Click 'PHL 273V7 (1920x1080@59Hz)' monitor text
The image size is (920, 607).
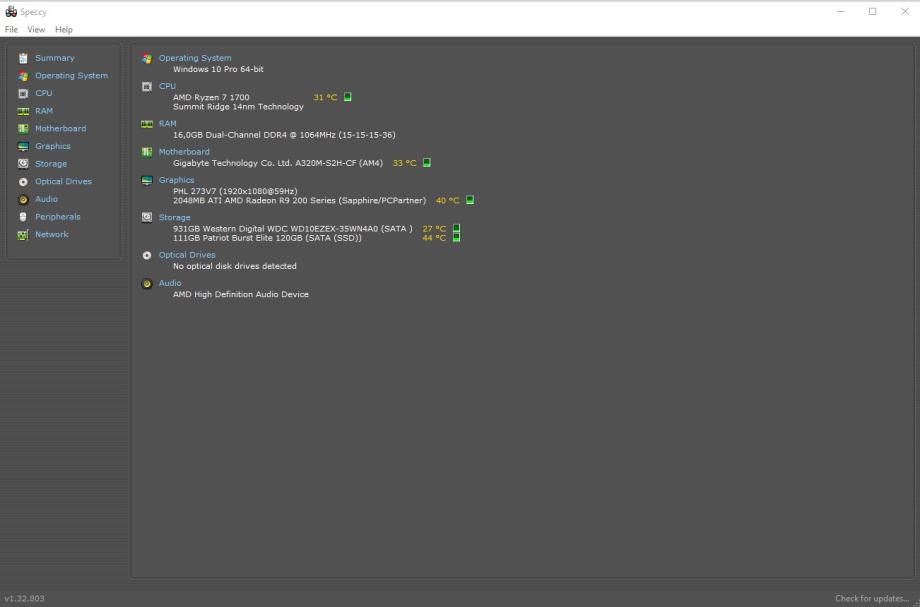point(235,191)
